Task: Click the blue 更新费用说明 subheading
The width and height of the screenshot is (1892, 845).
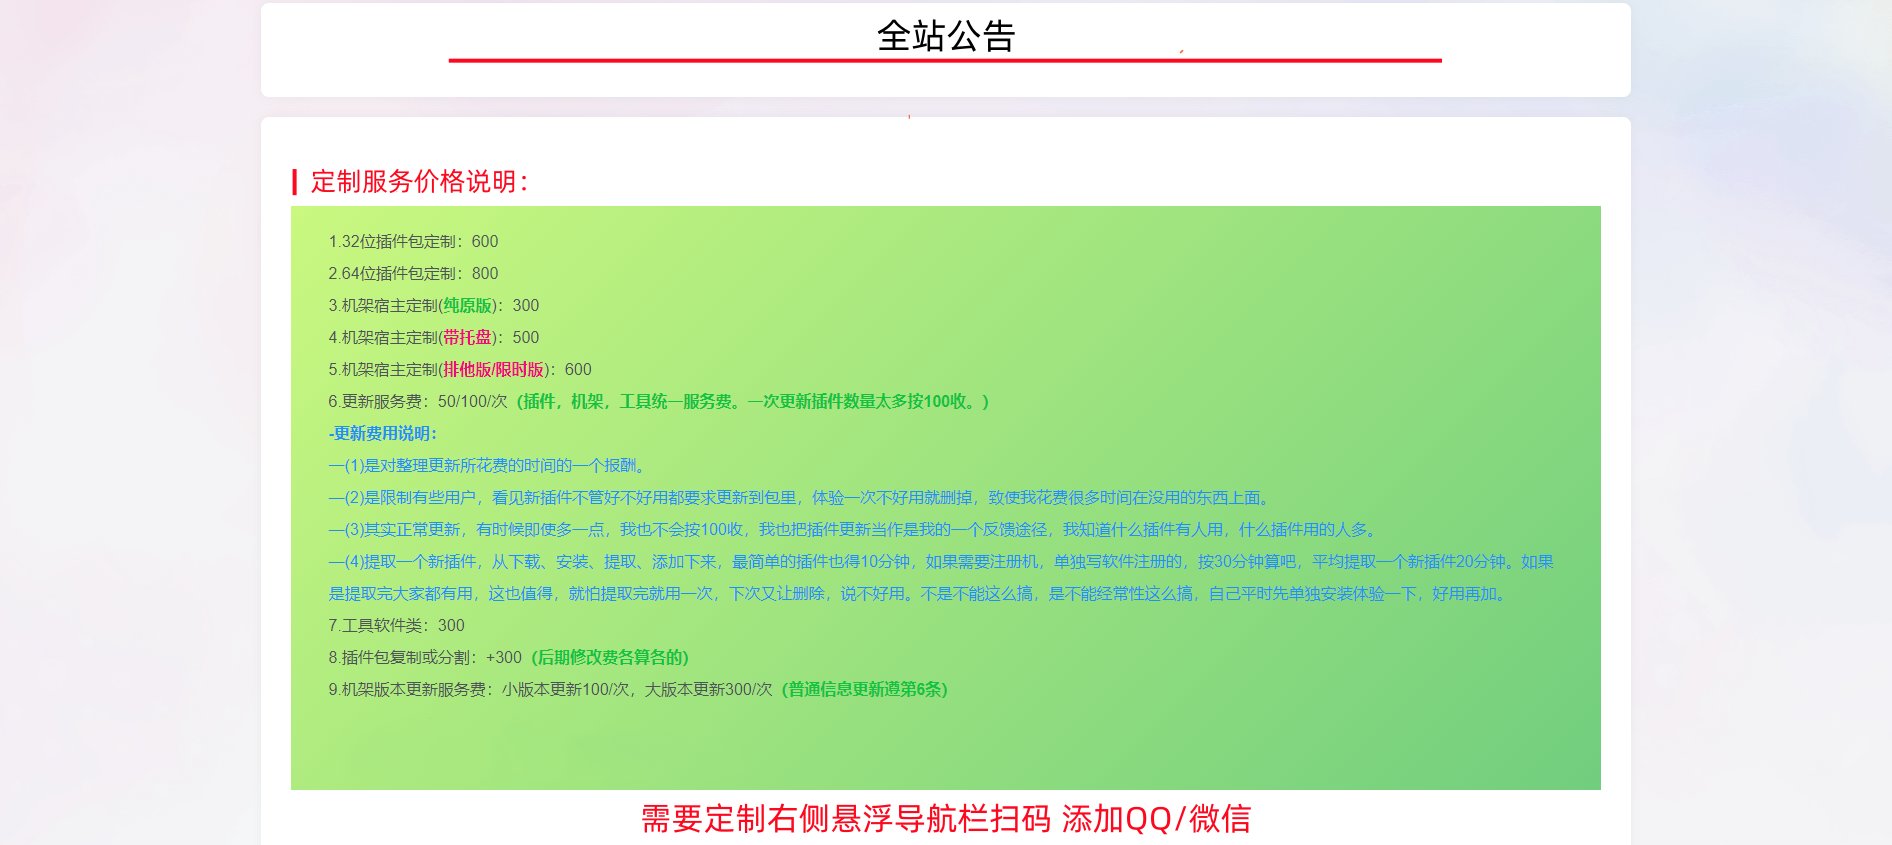Action: pyautogui.click(x=383, y=434)
